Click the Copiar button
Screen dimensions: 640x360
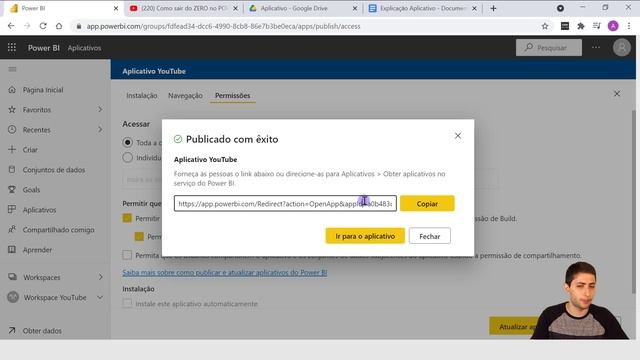tap(427, 203)
